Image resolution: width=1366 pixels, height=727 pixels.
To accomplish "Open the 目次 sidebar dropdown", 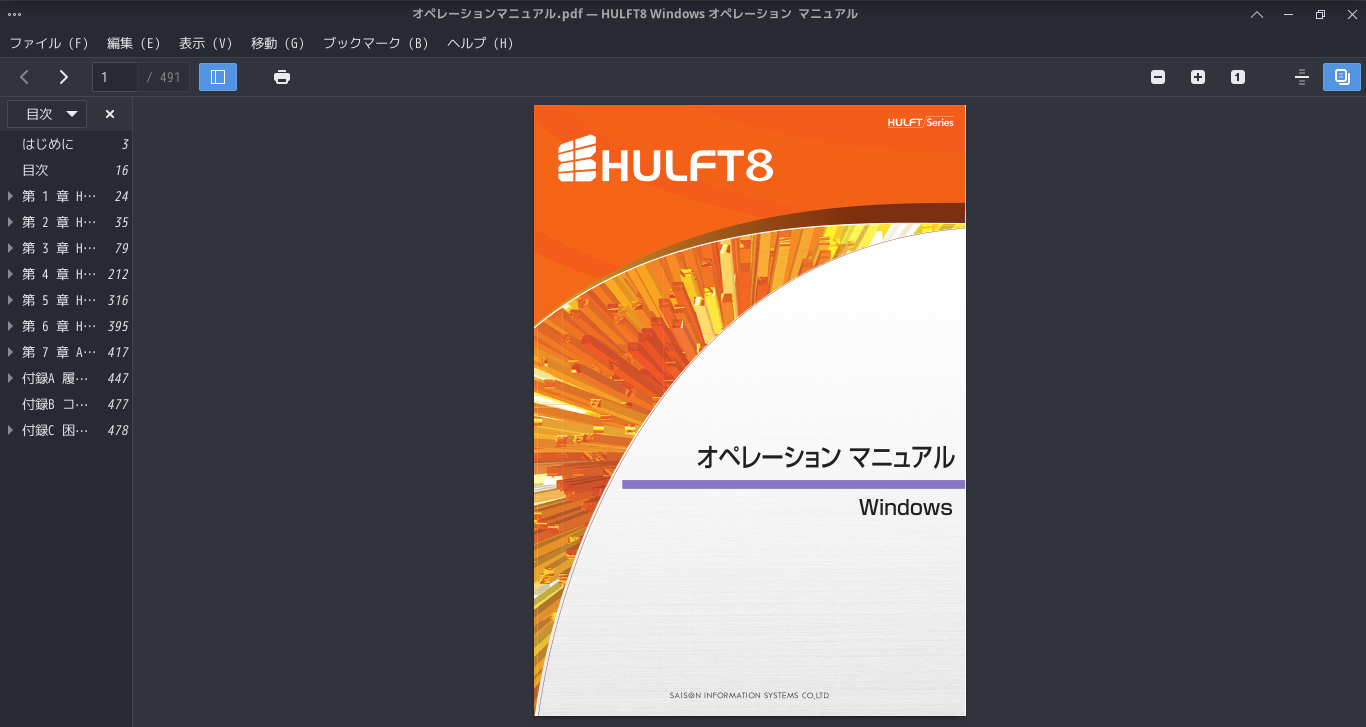I will [x=47, y=114].
